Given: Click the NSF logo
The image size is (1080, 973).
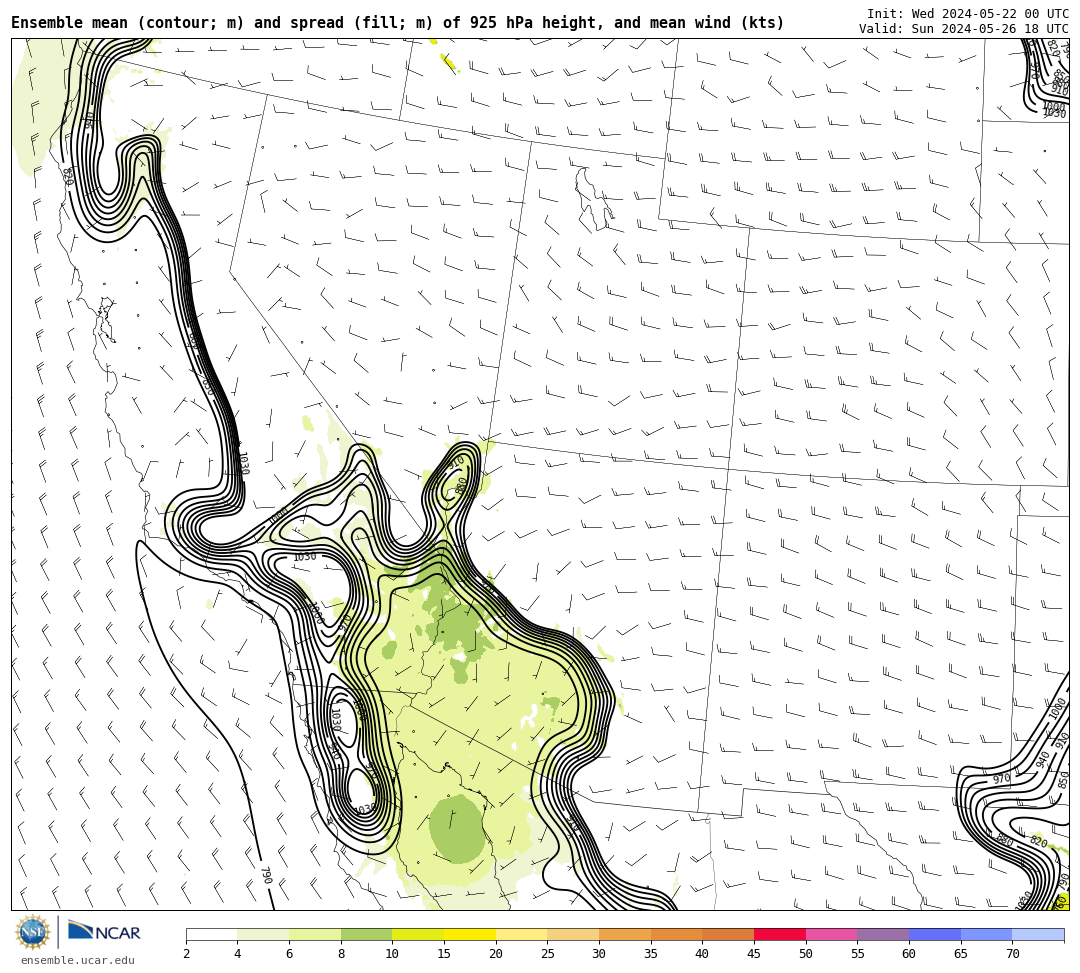Looking at the screenshot, I should [x=33, y=932].
